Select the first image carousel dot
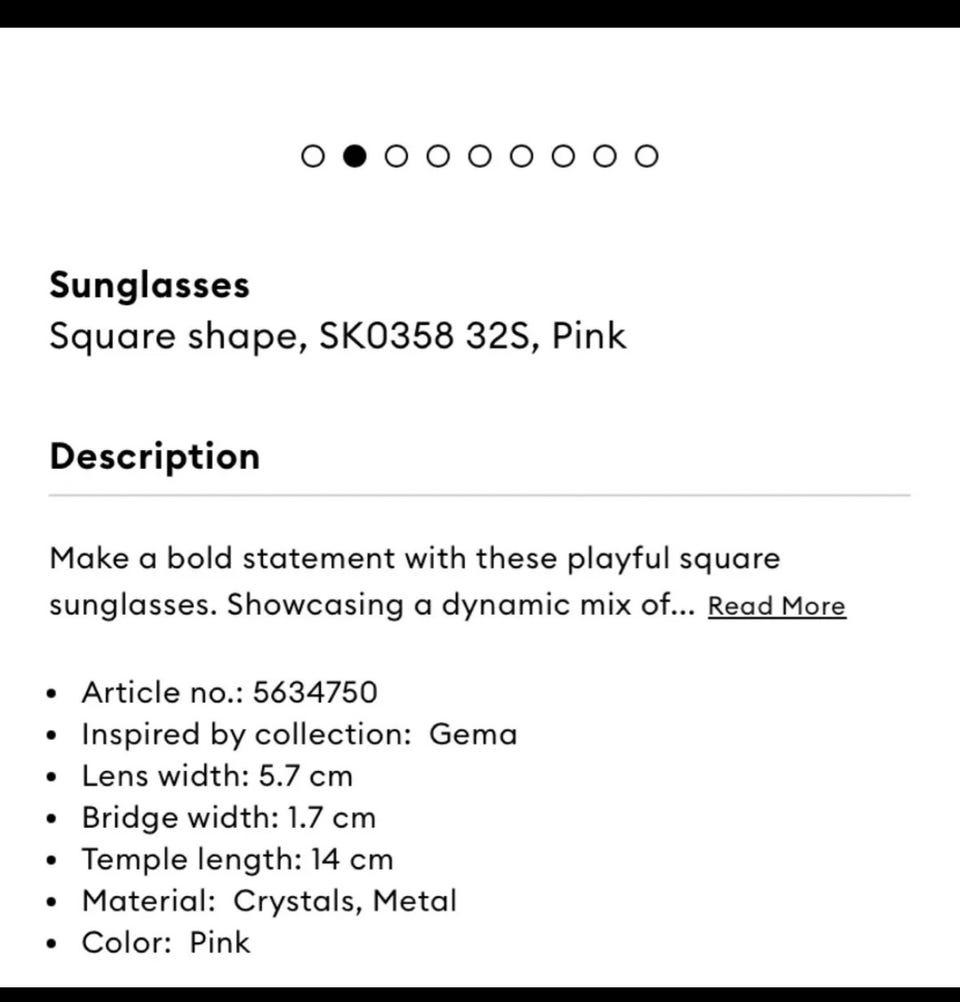The width and height of the screenshot is (960, 1002). [x=313, y=156]
